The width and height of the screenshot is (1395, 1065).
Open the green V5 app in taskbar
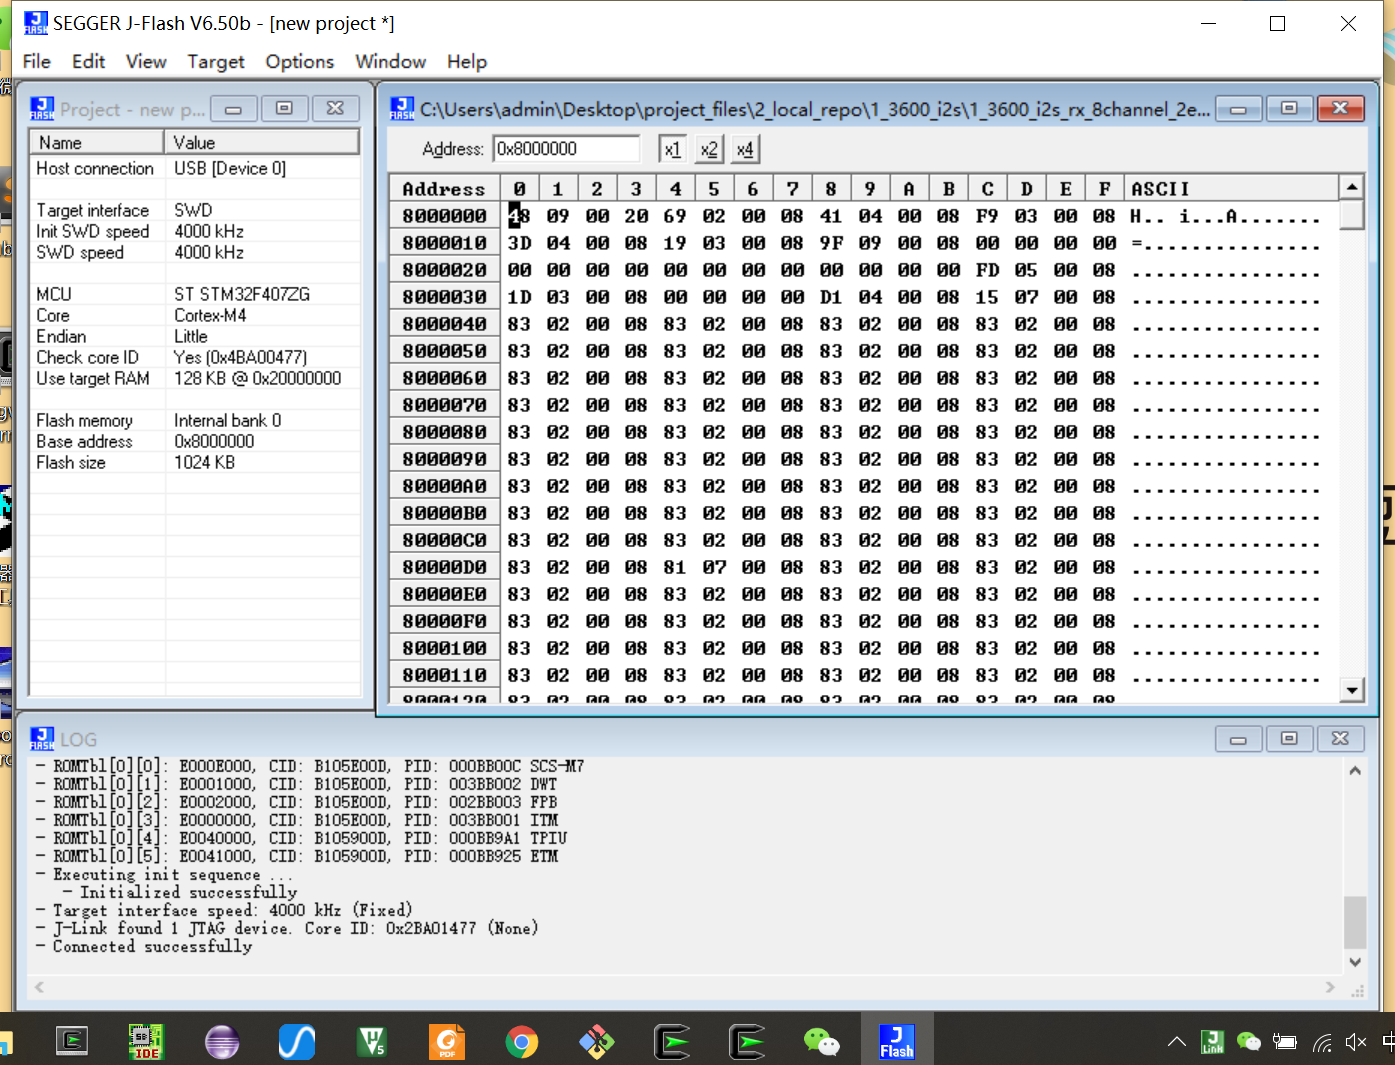(372, 1042)
